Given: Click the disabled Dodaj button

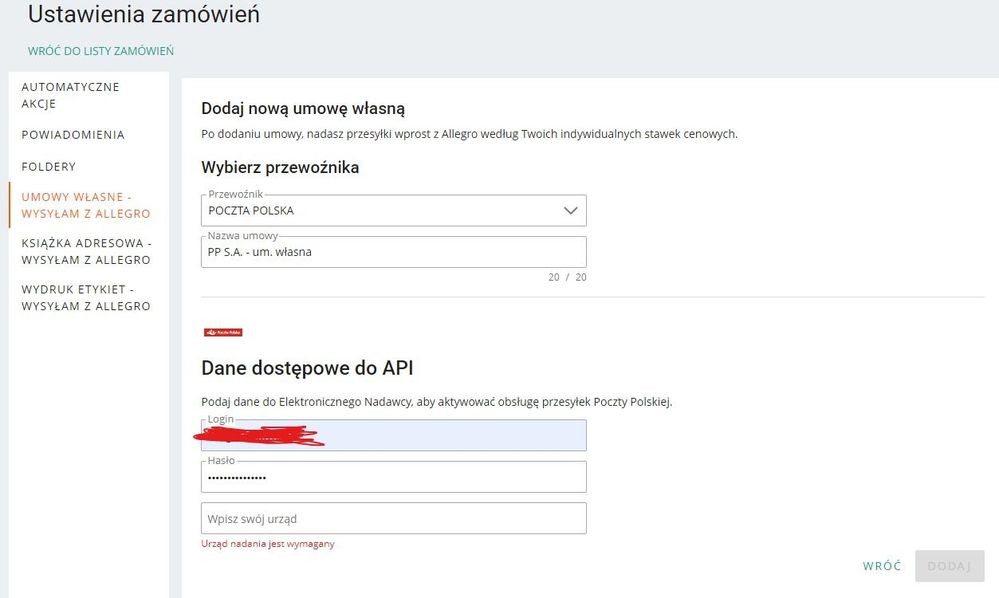Looking at the screenshot, I should (949, 566).
